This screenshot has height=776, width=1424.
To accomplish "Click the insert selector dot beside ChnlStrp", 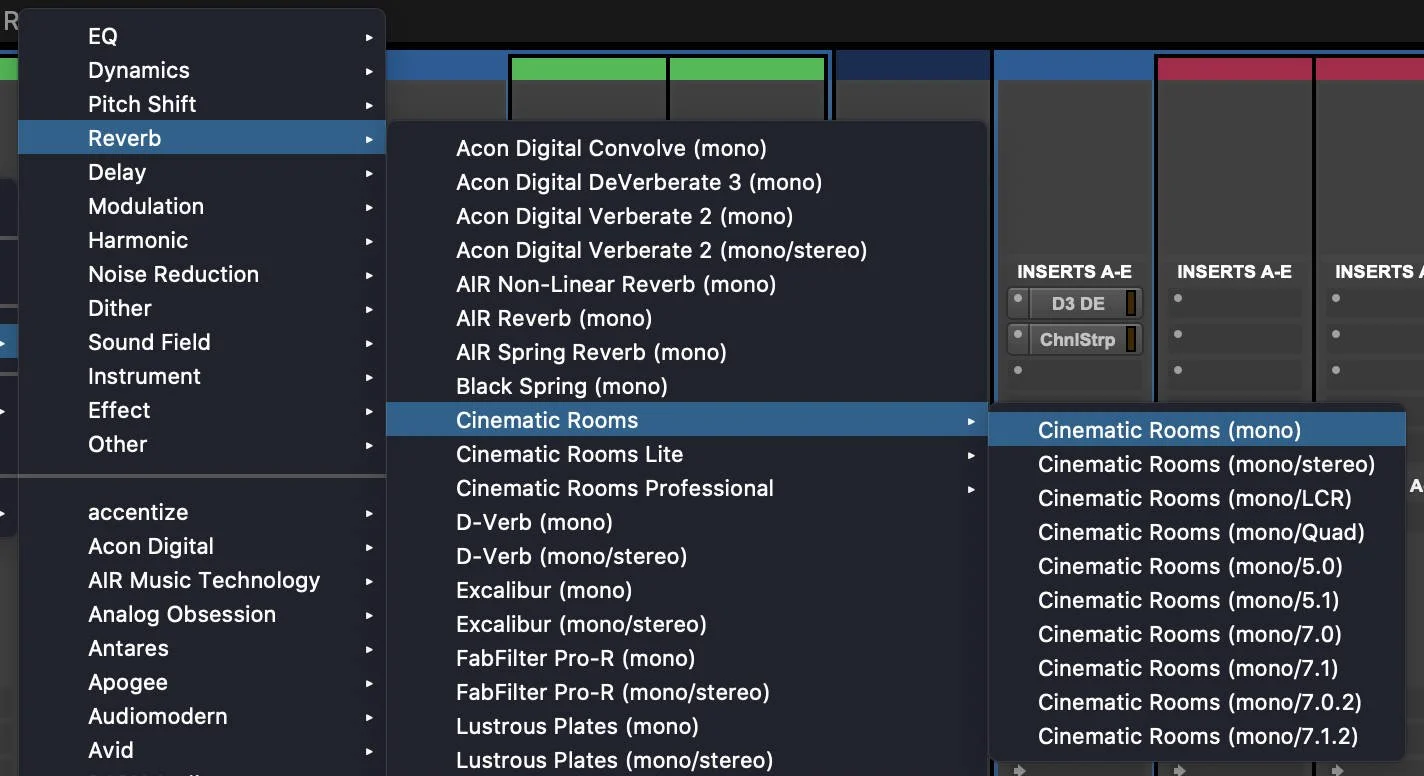I will click(1018, 335).
